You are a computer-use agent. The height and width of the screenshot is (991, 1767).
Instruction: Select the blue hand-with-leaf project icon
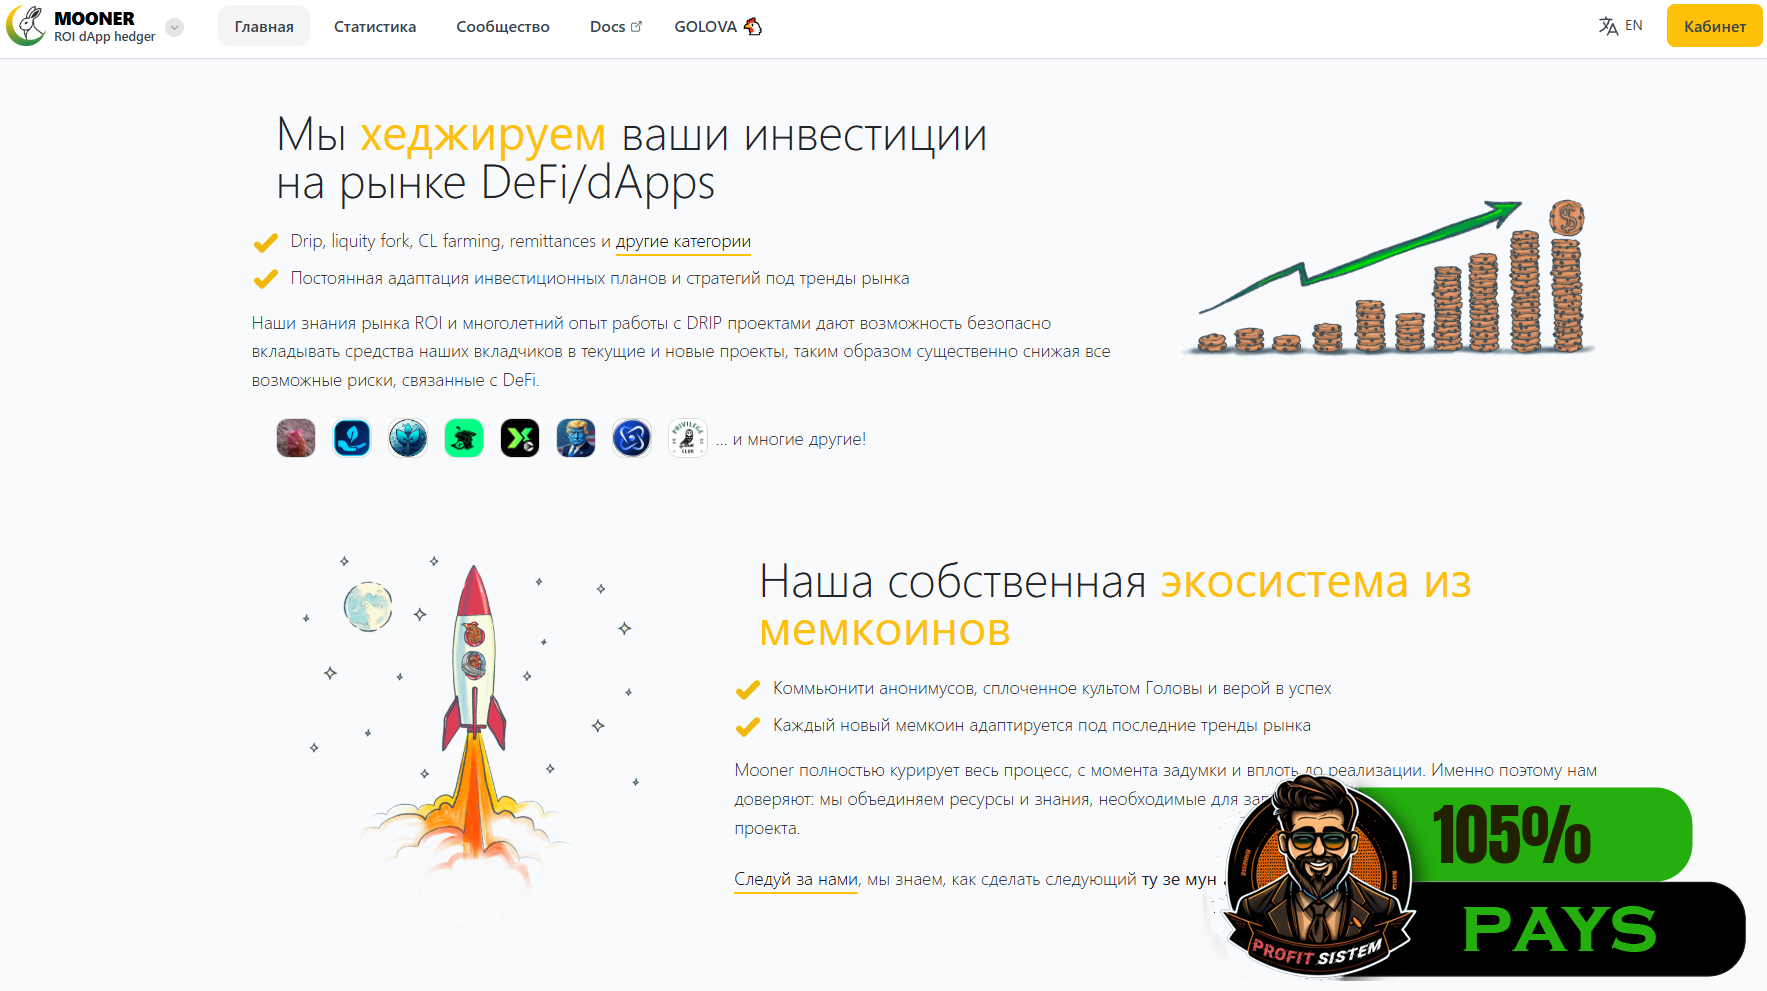352,438
